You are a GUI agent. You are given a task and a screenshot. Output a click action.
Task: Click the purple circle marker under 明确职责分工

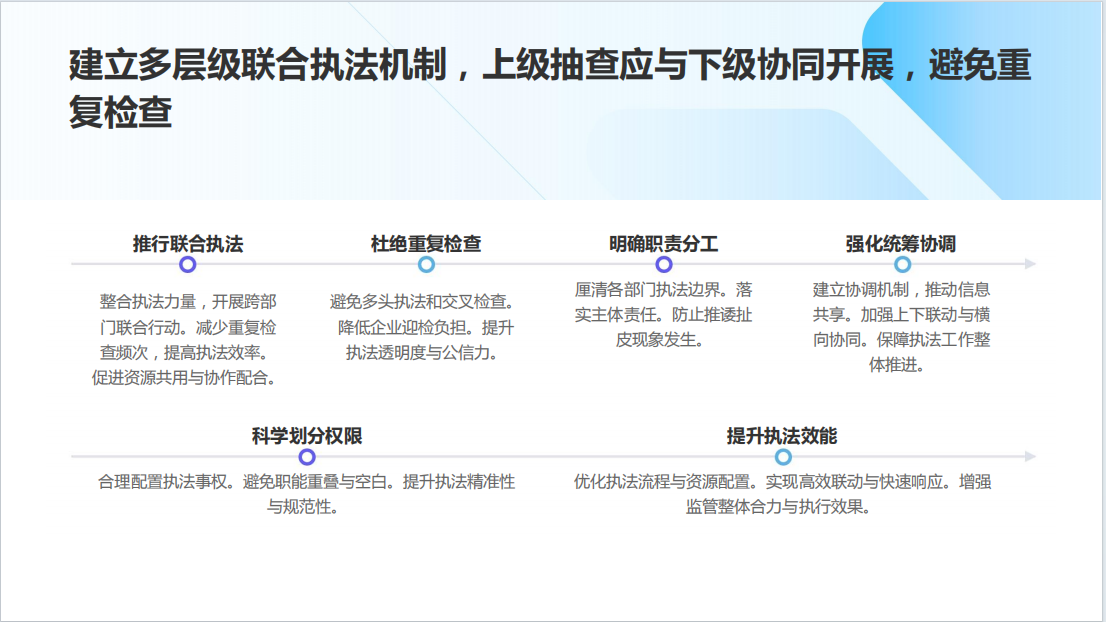point(664,265)
